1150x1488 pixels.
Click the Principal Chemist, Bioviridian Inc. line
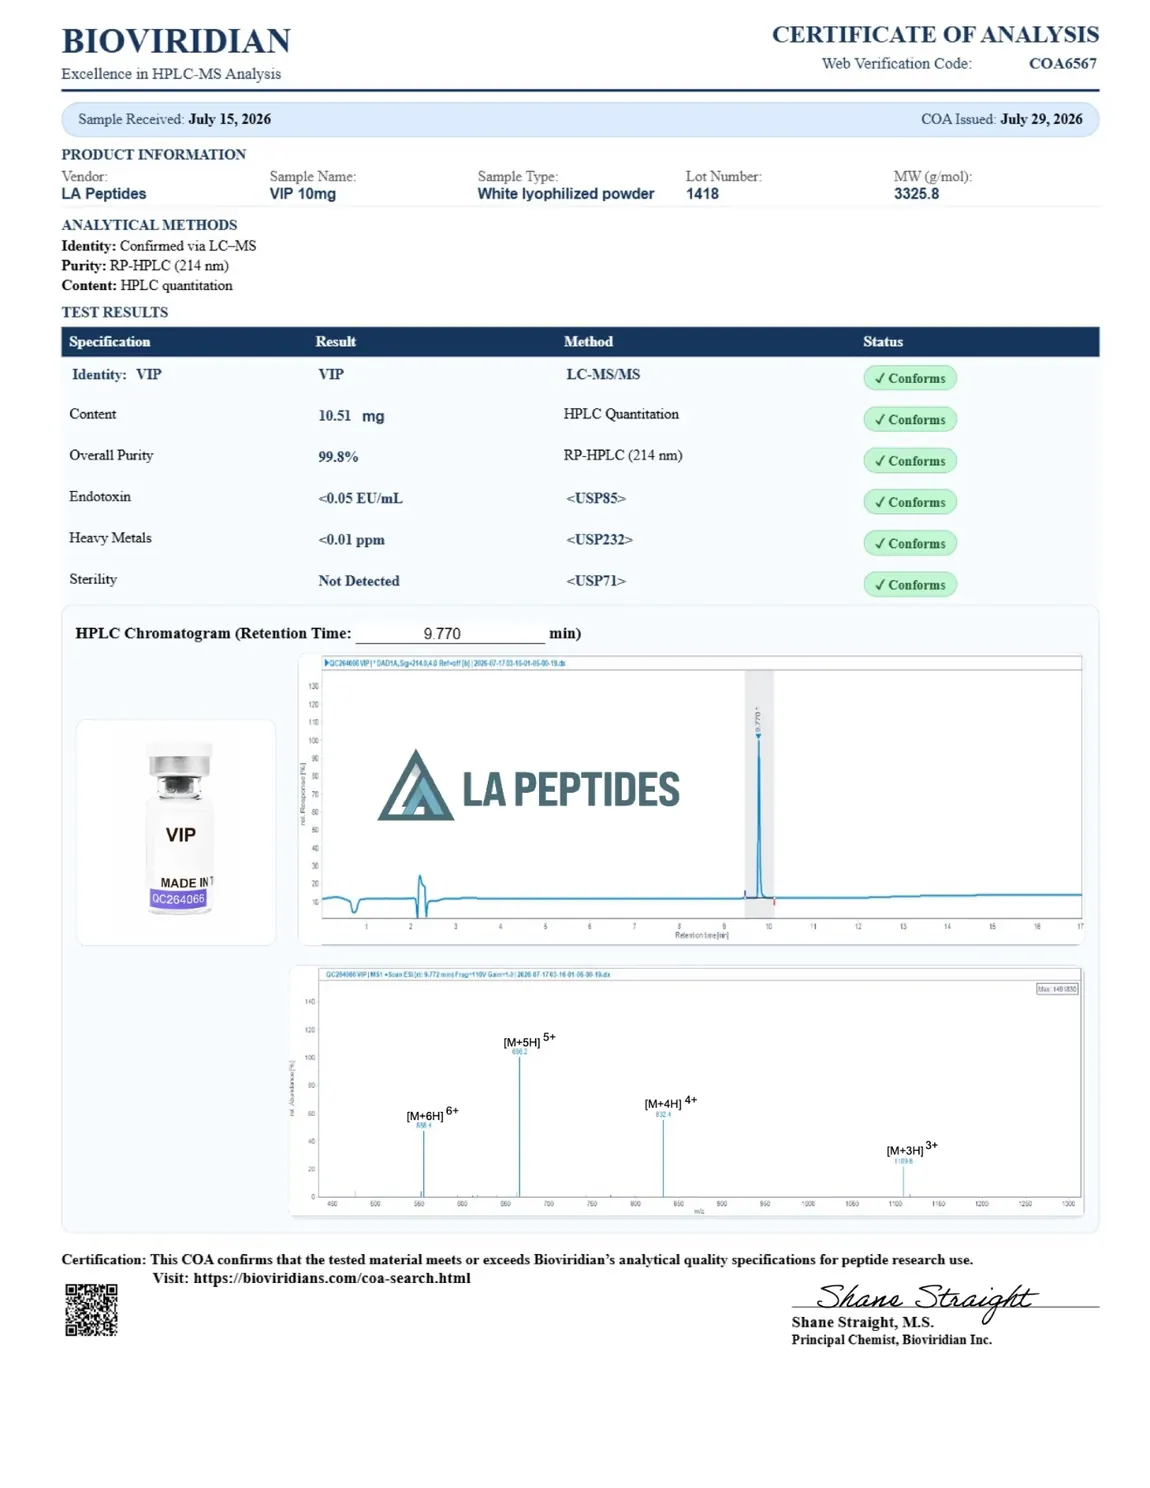tap(892, 1340)
